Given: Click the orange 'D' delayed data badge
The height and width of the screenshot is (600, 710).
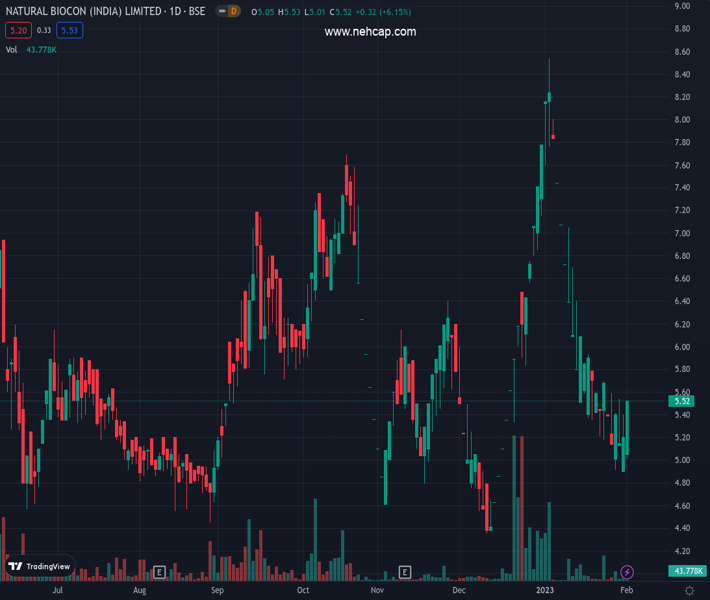Looking at the screenshot, I should point(234,11).
